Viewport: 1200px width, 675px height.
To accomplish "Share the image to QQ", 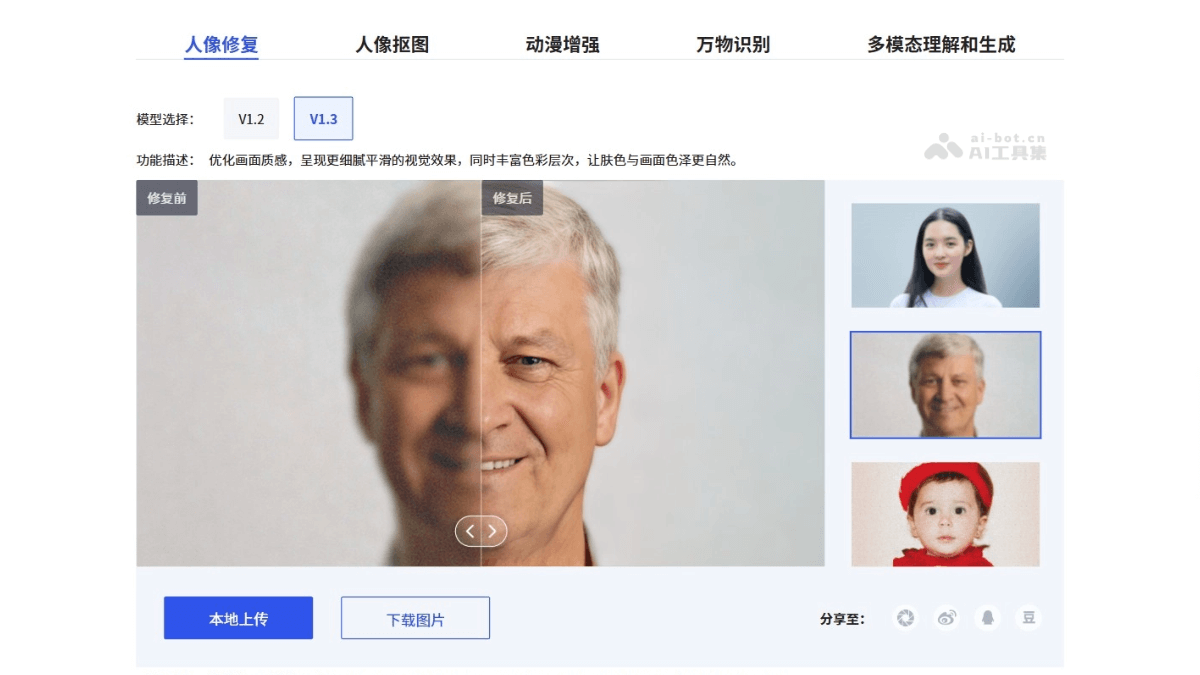I will click(x=988, y=618).
